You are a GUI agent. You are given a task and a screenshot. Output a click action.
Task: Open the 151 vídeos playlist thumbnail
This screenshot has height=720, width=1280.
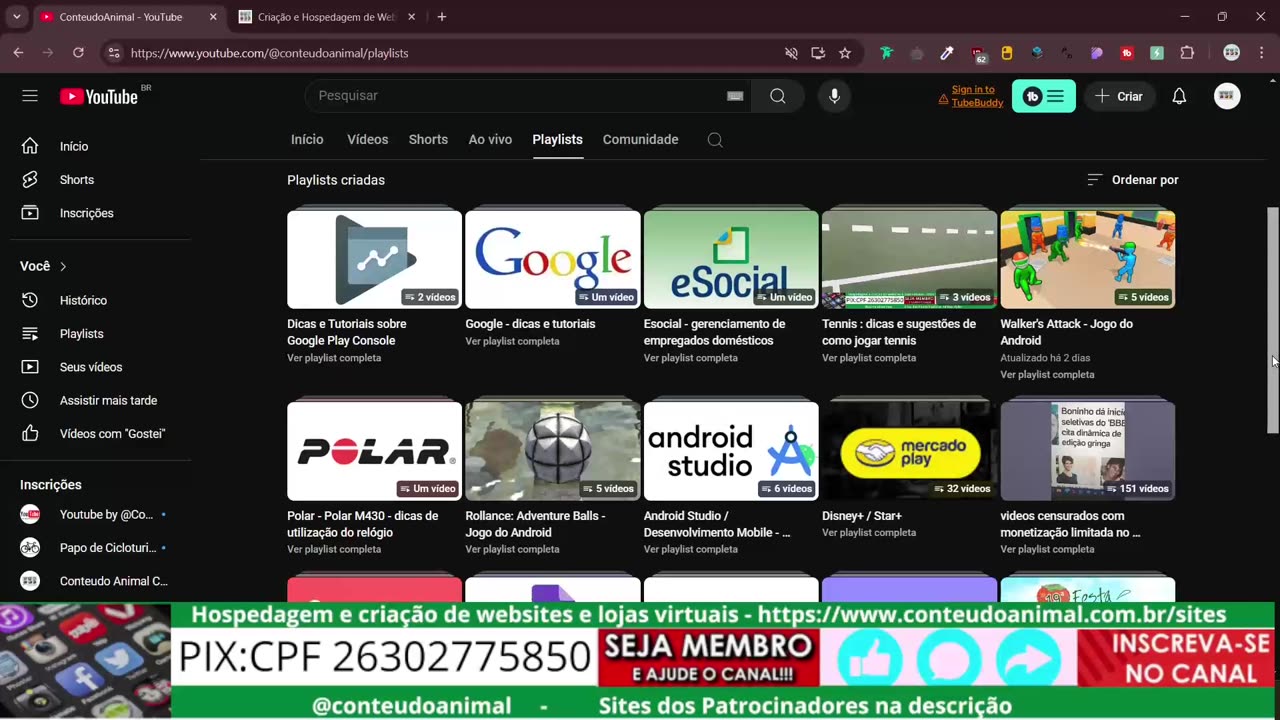[x=1088, y=451]
